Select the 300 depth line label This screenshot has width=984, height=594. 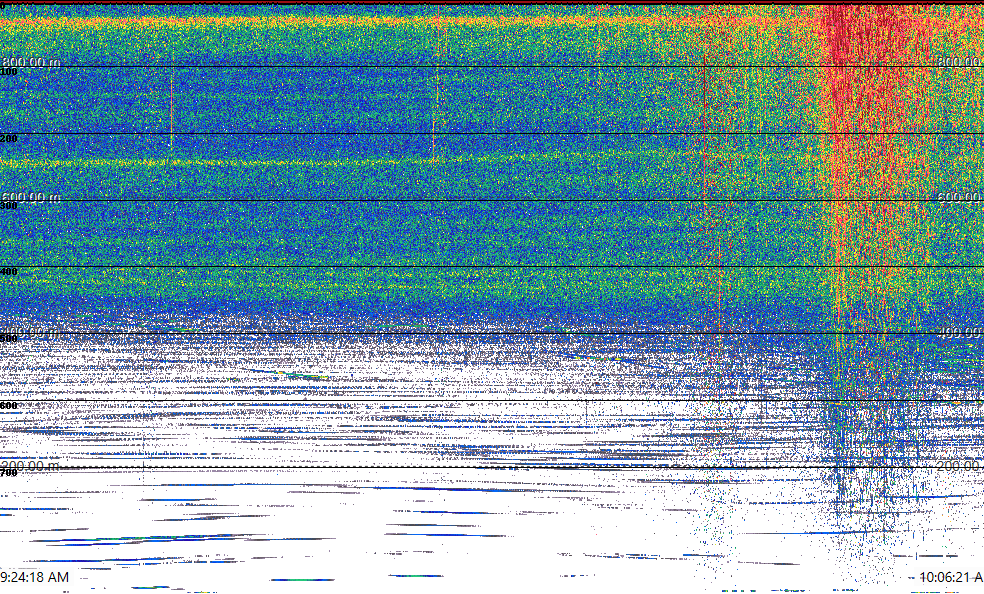pos(9,206)
